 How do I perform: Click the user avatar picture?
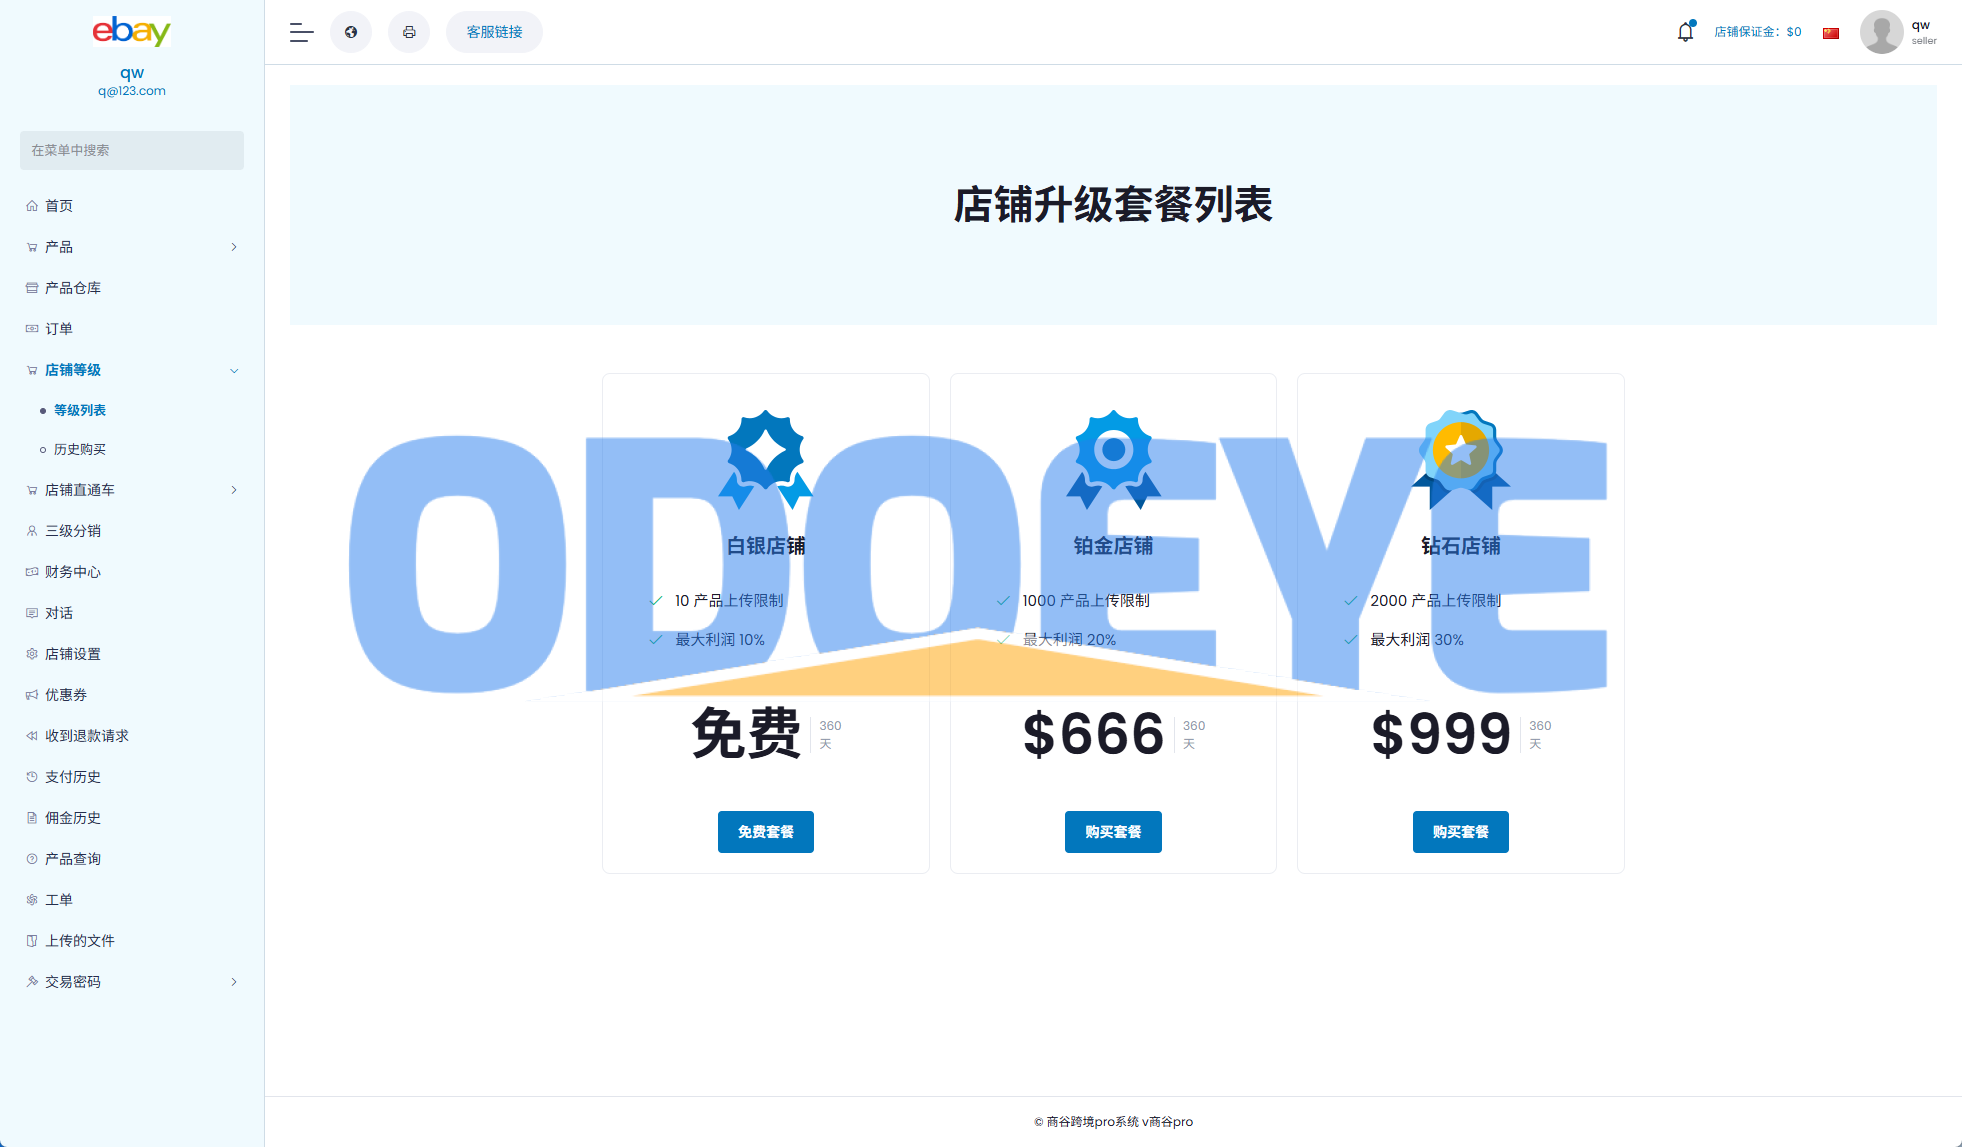click(x=1881, y=32)
